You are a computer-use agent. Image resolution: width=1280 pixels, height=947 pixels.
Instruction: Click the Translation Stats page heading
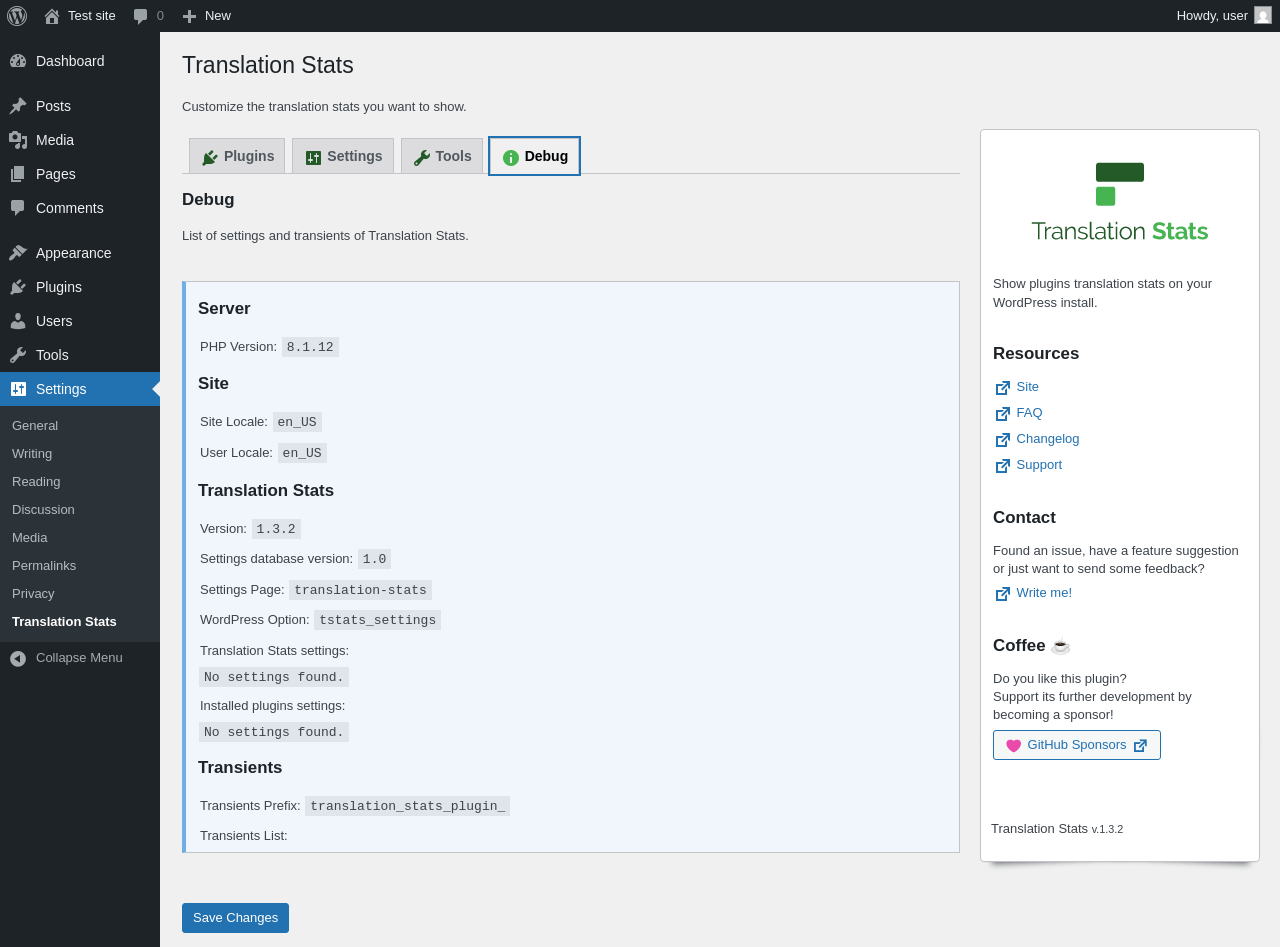[x=268, y=65]
